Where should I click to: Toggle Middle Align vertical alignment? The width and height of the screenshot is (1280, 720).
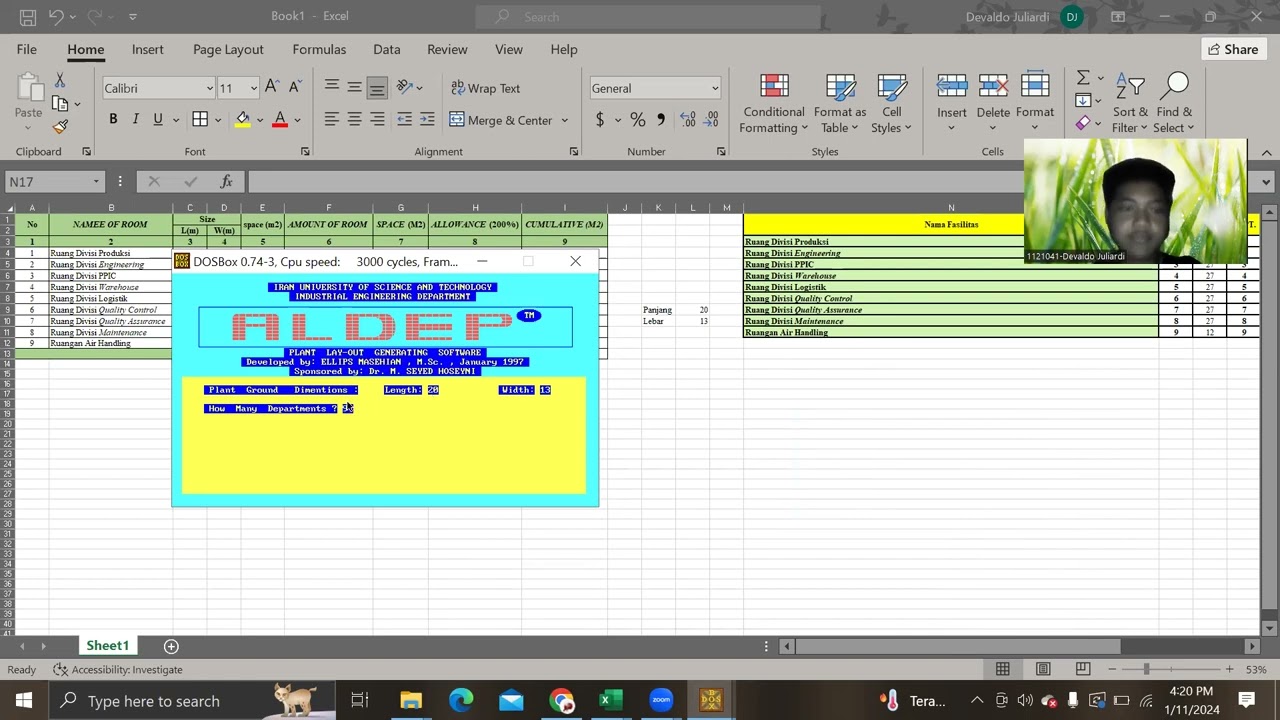354,88
